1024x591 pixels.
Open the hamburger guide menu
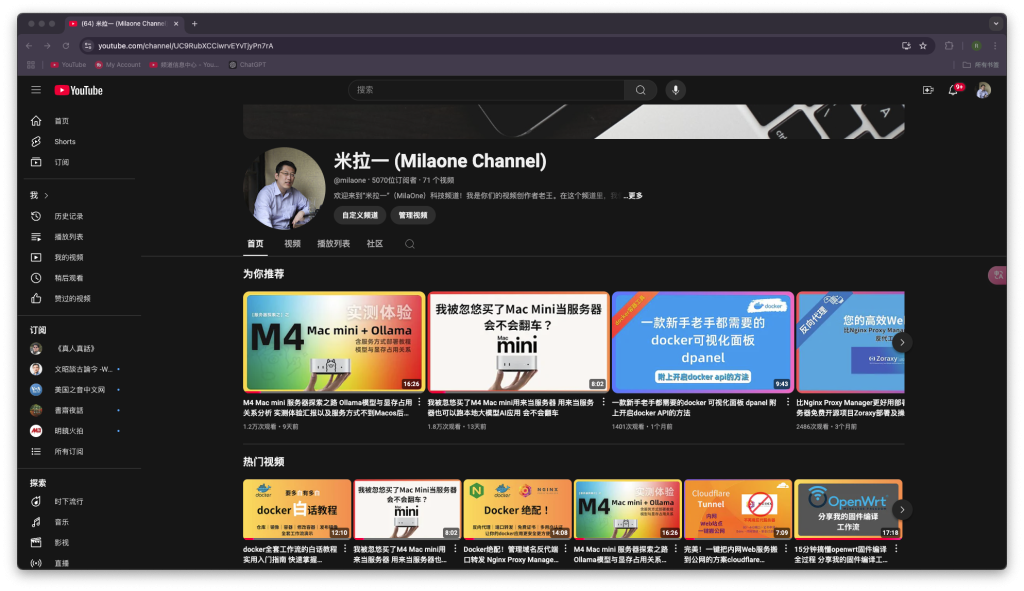point(36,90)
